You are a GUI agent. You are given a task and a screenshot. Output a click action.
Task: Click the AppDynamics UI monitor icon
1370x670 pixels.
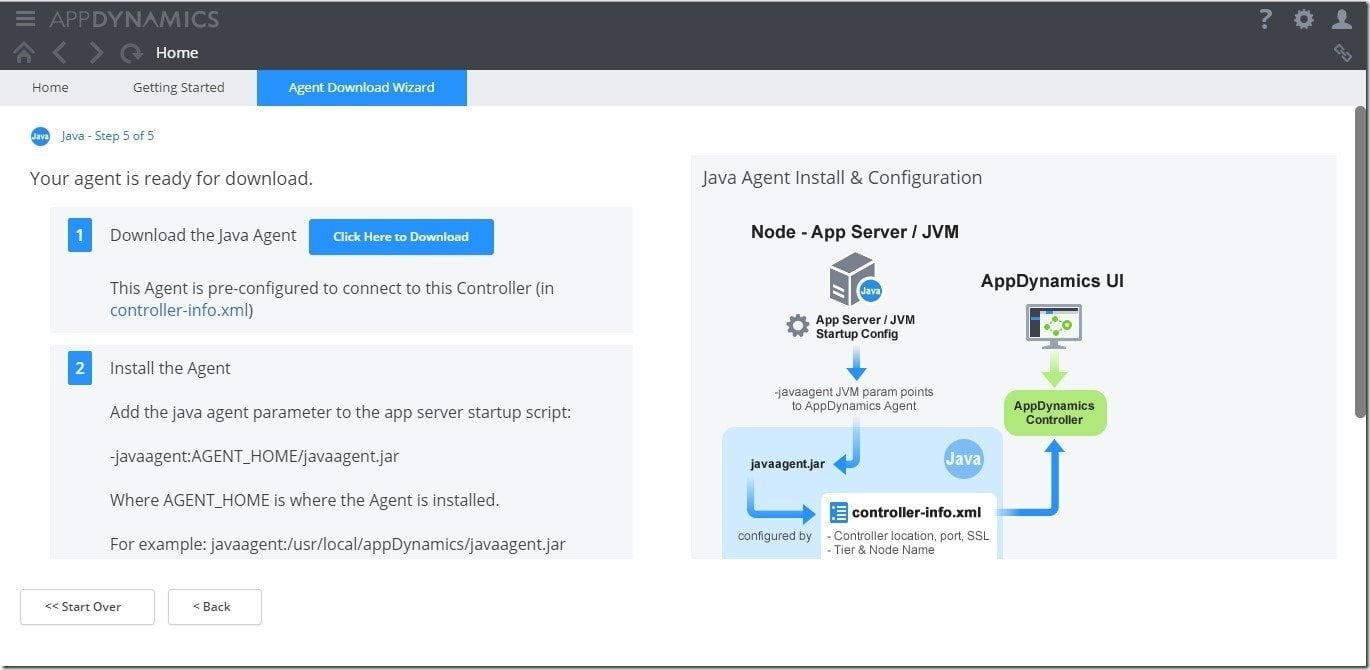point(1054,326)
